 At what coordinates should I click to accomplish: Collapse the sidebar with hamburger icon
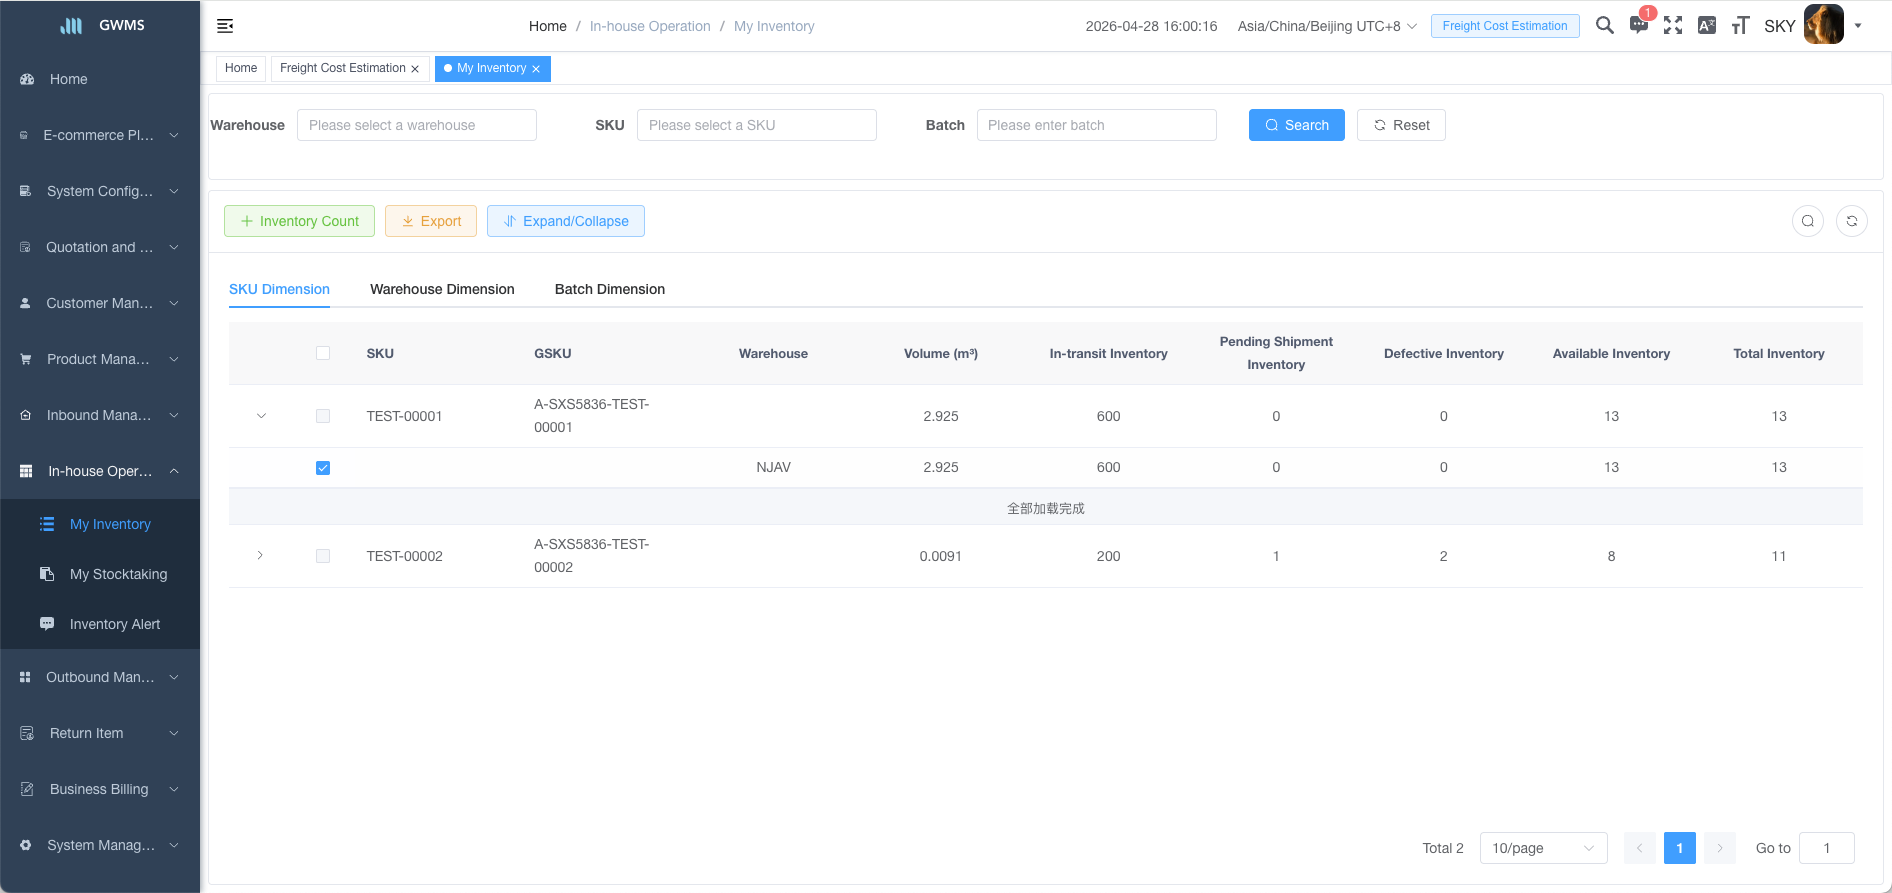tap(225, 26)
